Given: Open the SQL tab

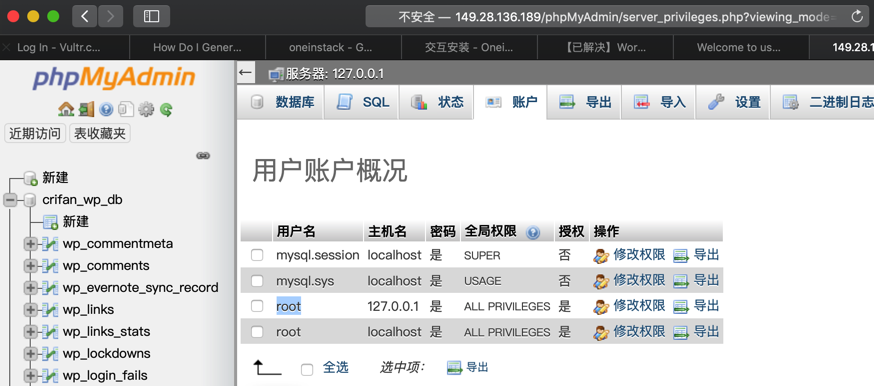Looking at the screenshot, I should [x=361, y=102].
